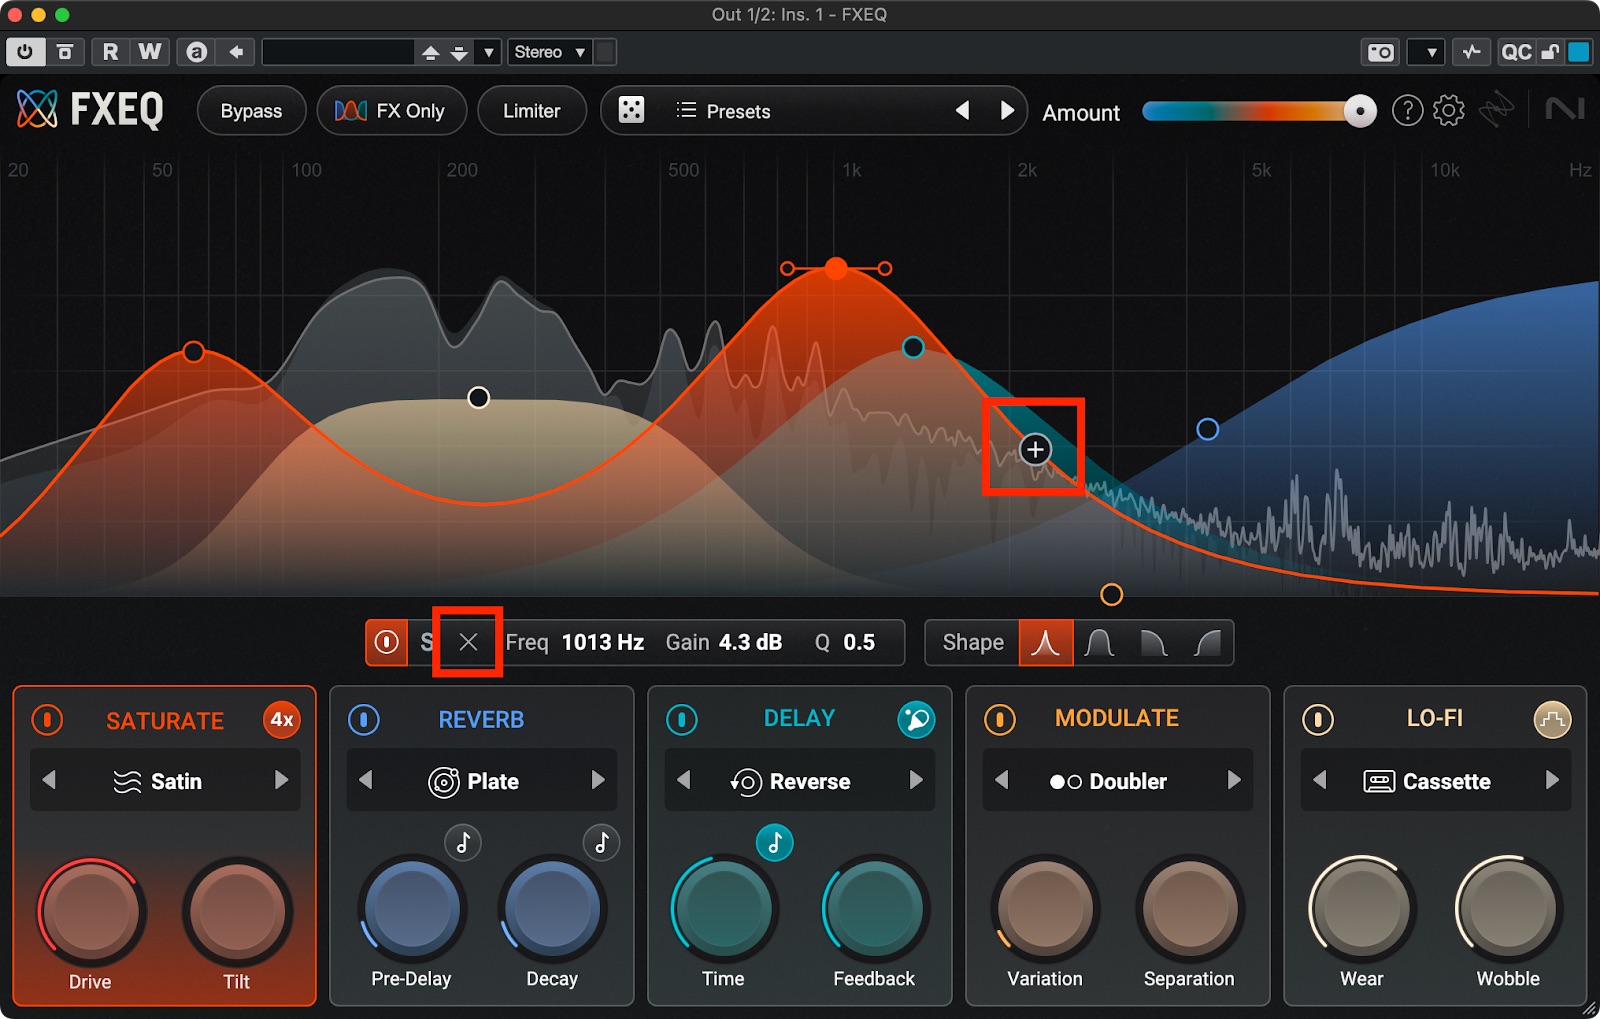Toggle the REVERB module power
This screenshot has height=1019, width=1600.
point(364,720)
